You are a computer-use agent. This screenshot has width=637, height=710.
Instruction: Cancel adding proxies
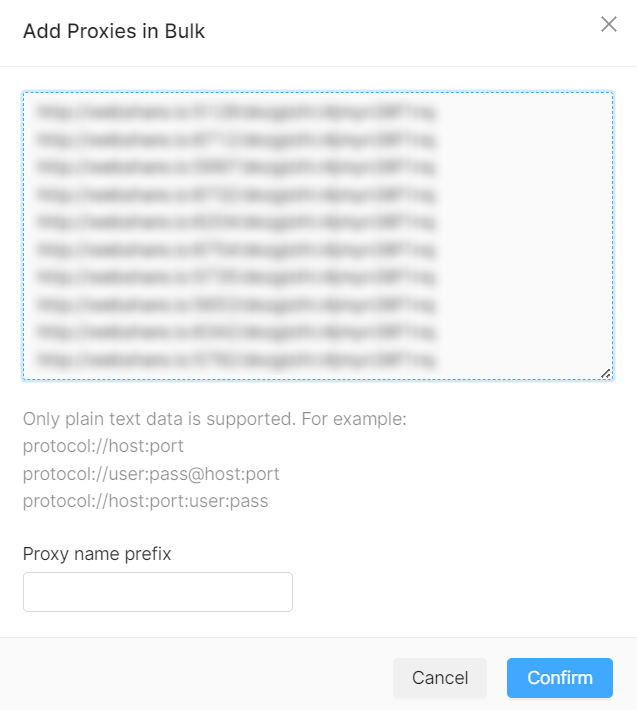(x=440, y=678)
